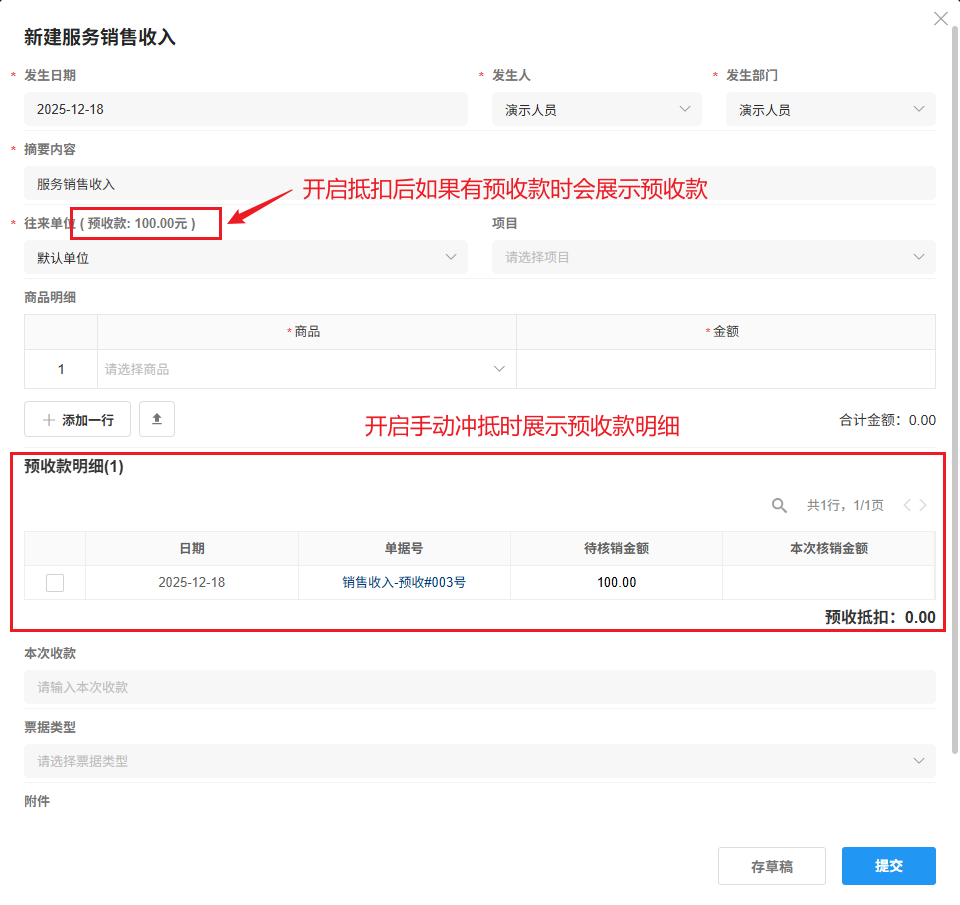Check the prepayment row dated 2025-12-18
Screen dimensions: 960x905
pos(55,582)
